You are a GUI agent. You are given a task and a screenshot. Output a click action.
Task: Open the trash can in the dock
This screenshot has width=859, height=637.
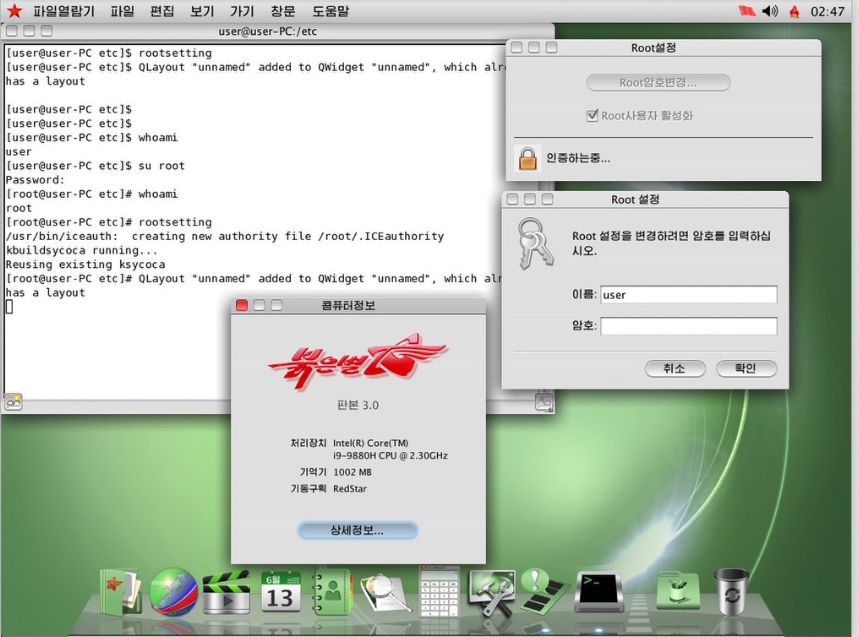coord(731,592)
